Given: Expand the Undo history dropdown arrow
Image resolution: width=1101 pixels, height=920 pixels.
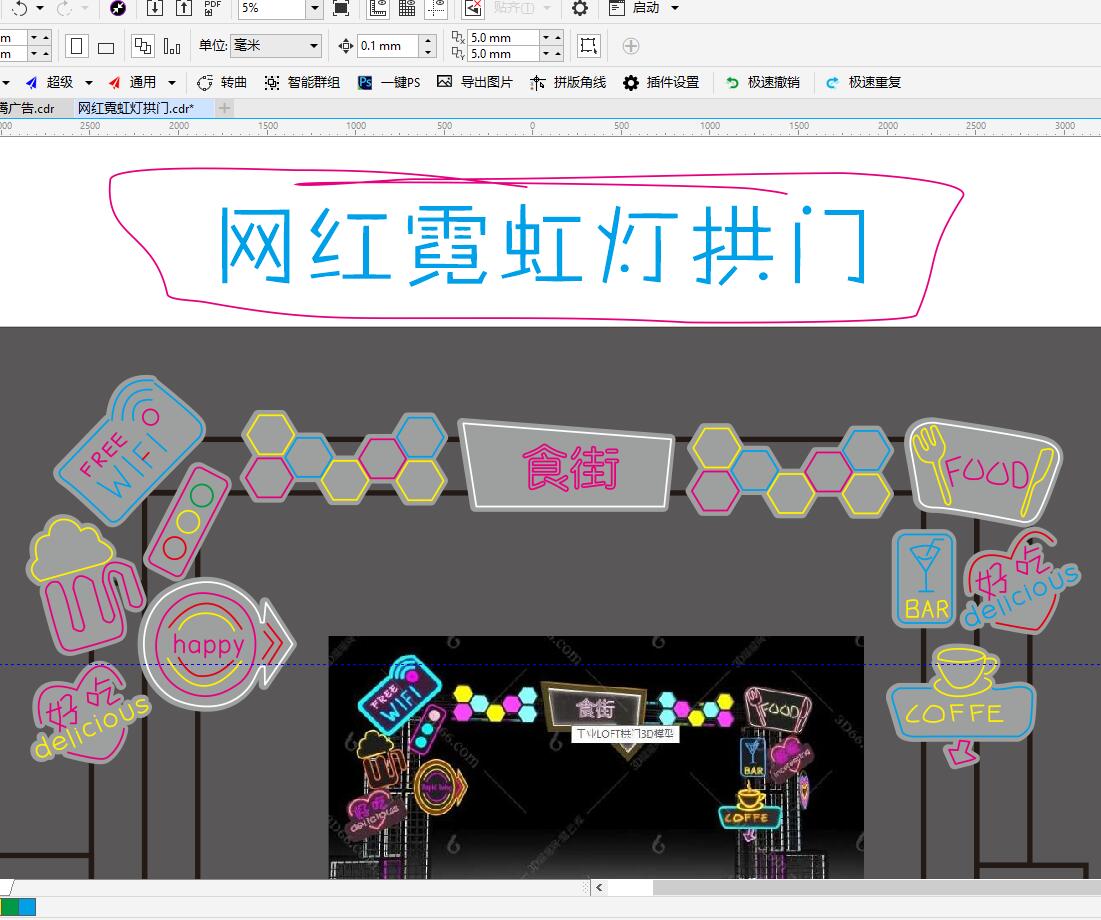Looking at the screenshot, I should [x=40, y=8].
